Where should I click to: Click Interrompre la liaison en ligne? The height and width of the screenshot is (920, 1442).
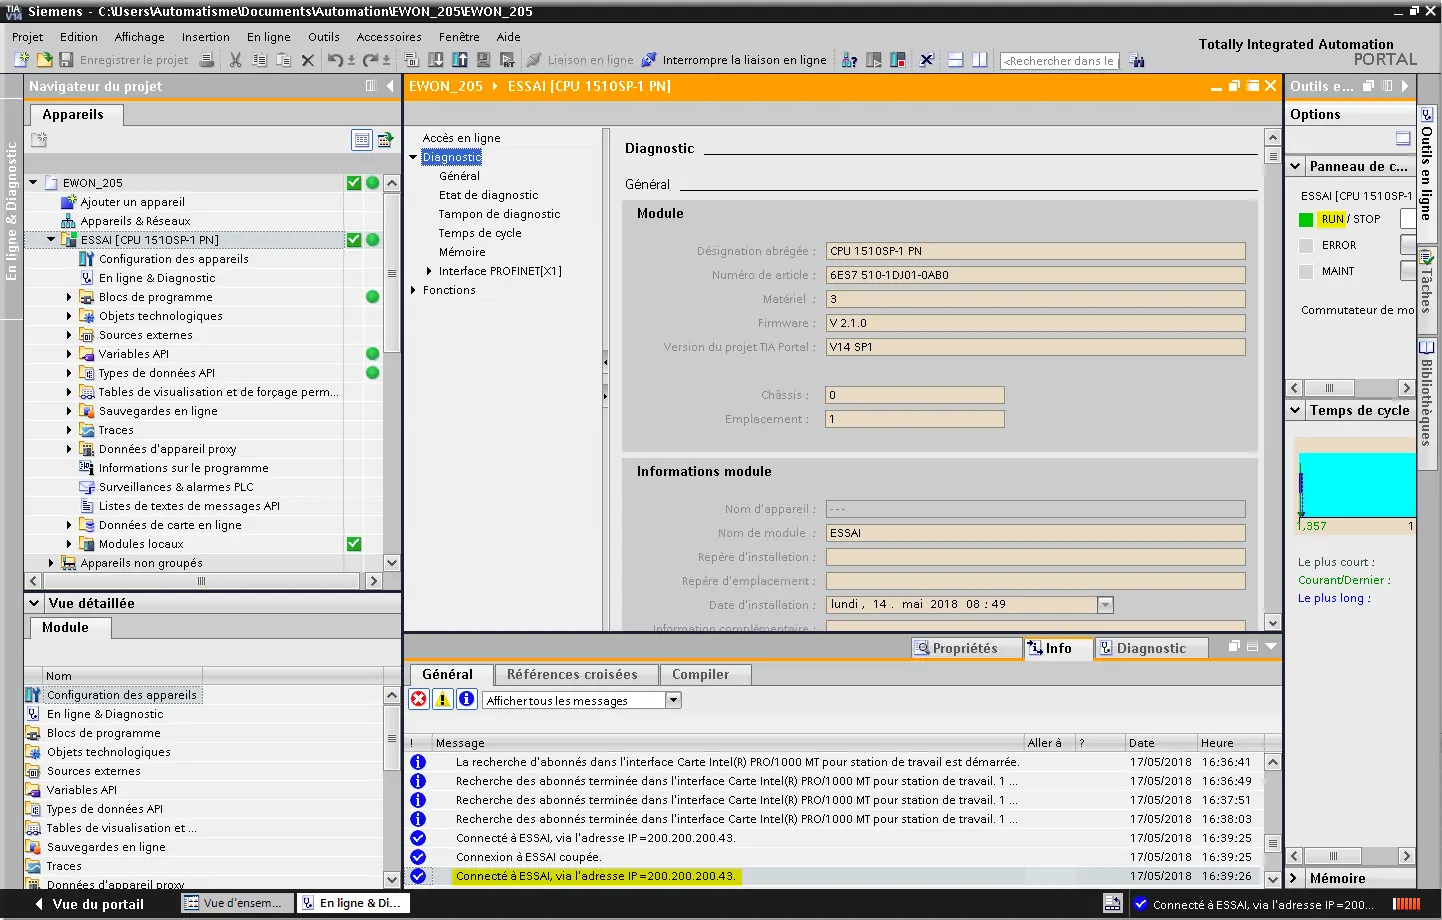click(x=734, y=60)
